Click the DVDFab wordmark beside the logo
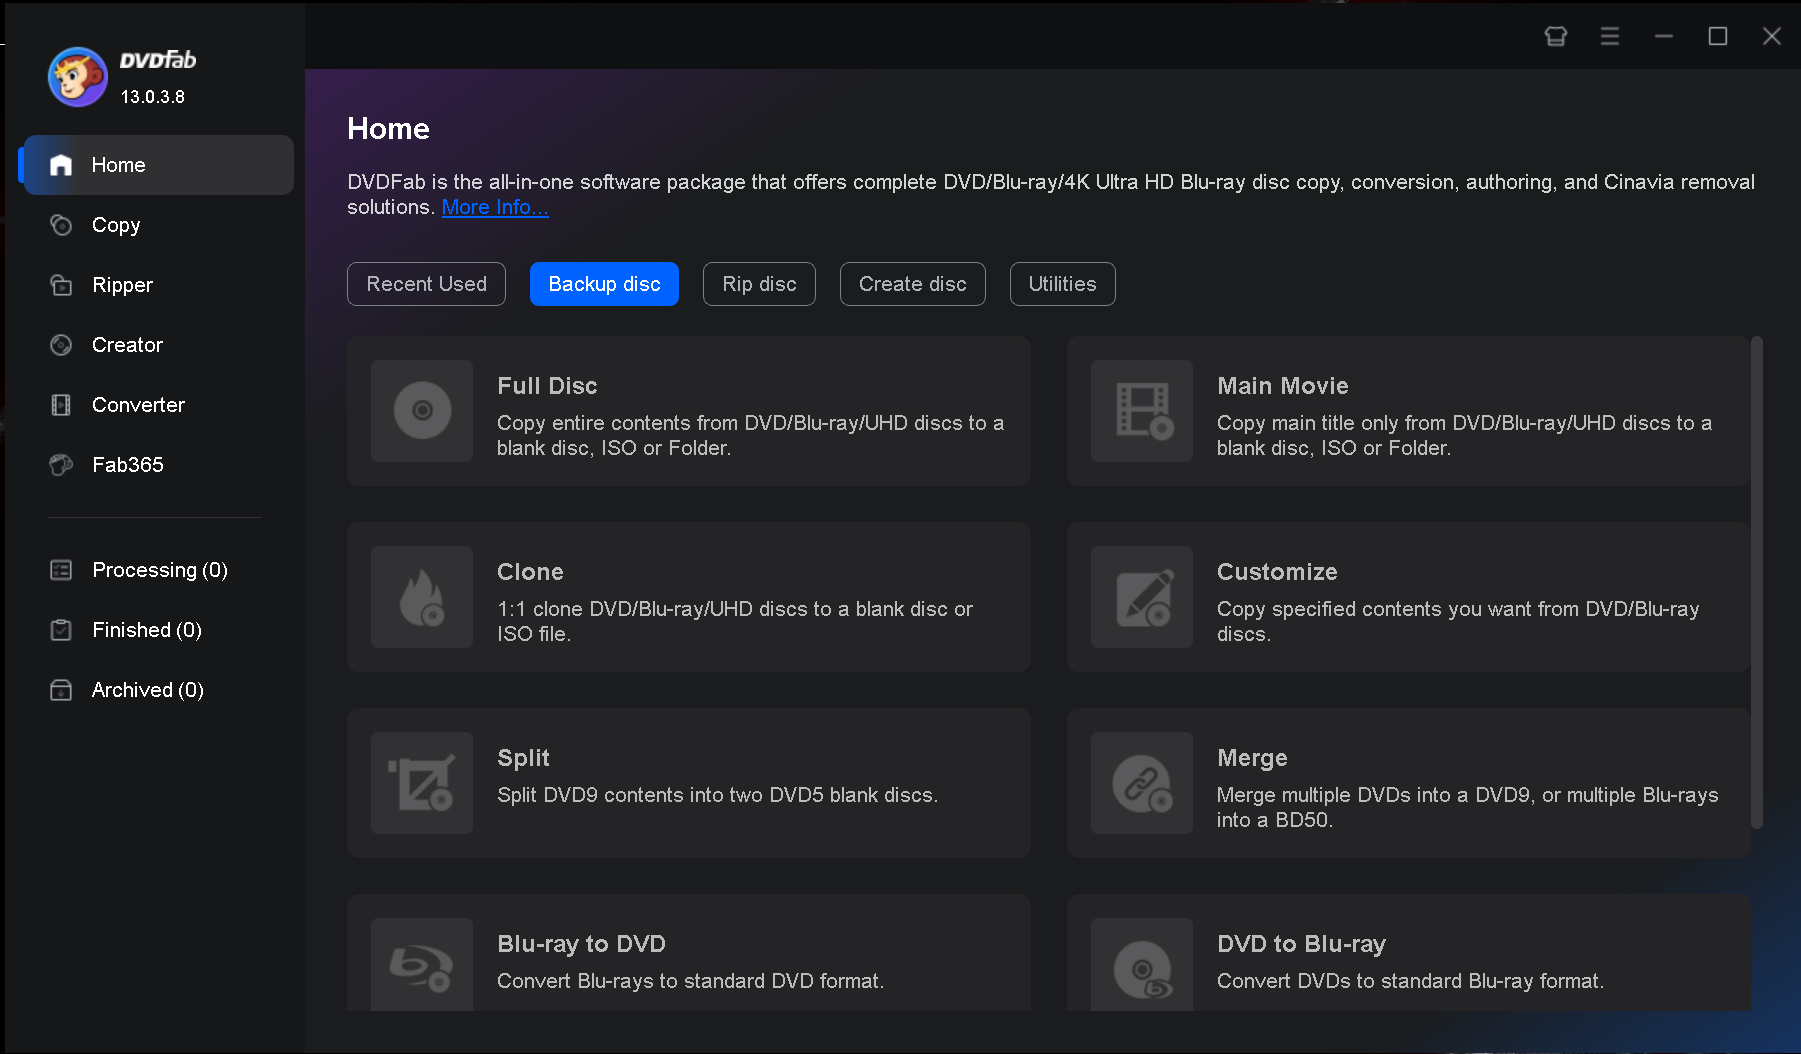The width and height of the screenshot is (1801, 1054). [158, 60]
